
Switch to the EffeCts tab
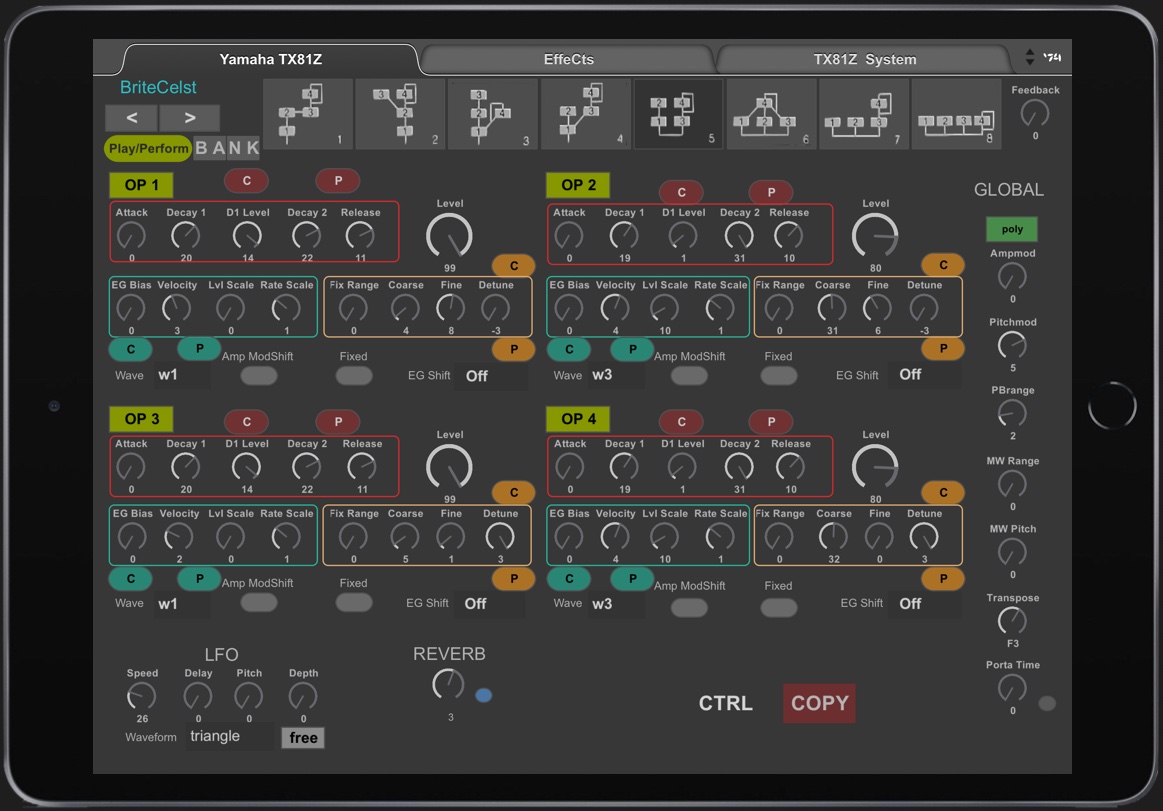(568, 59)
